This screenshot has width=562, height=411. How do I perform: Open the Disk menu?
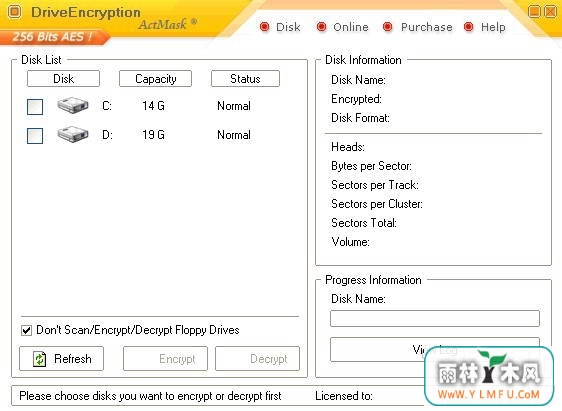[x=288, y=27]
